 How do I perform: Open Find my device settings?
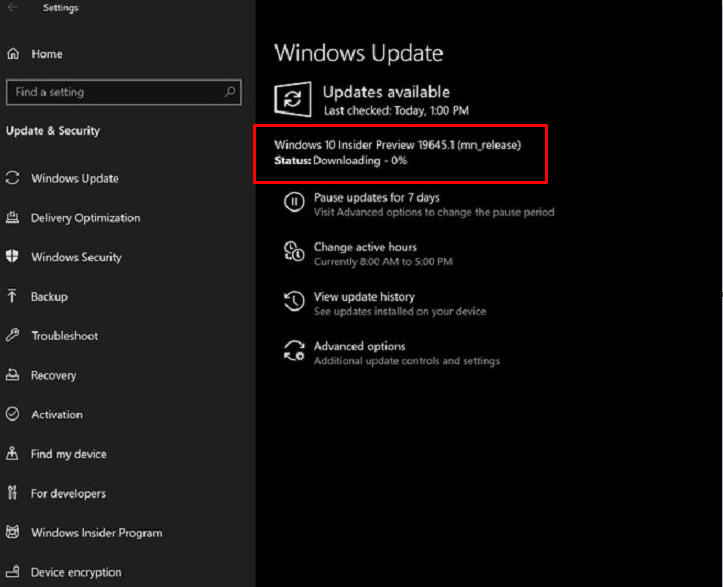coord(68,454)
